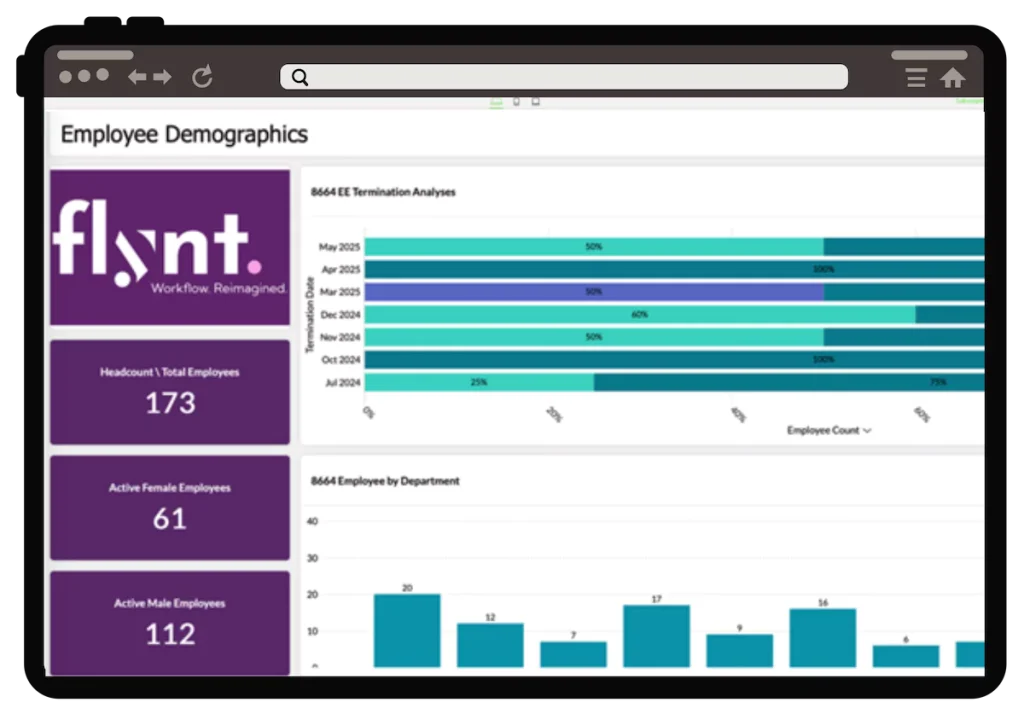Open the Active Female Employees 61 card
The width and height of the screenshot is (1024, 714).
[170, 507]
